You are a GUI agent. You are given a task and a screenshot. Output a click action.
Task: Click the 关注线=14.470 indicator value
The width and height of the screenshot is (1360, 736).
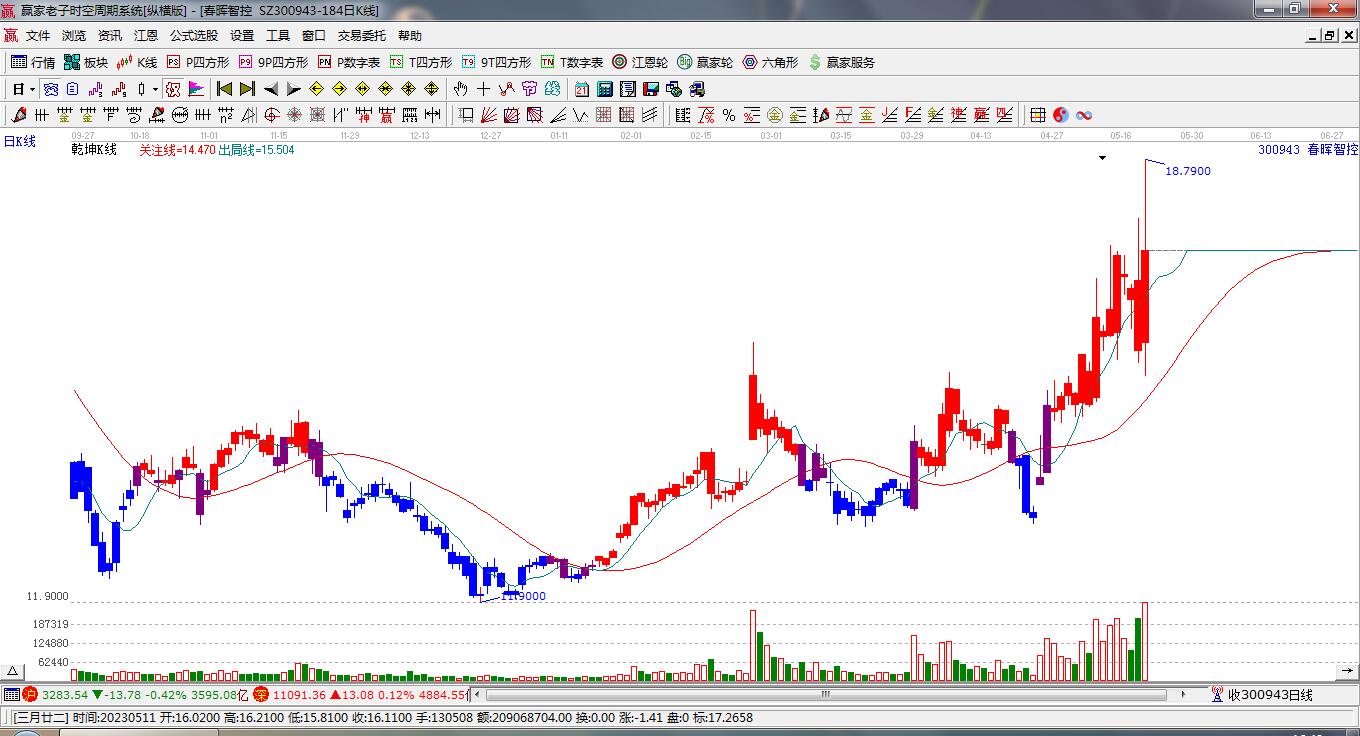tap(177, 150)
